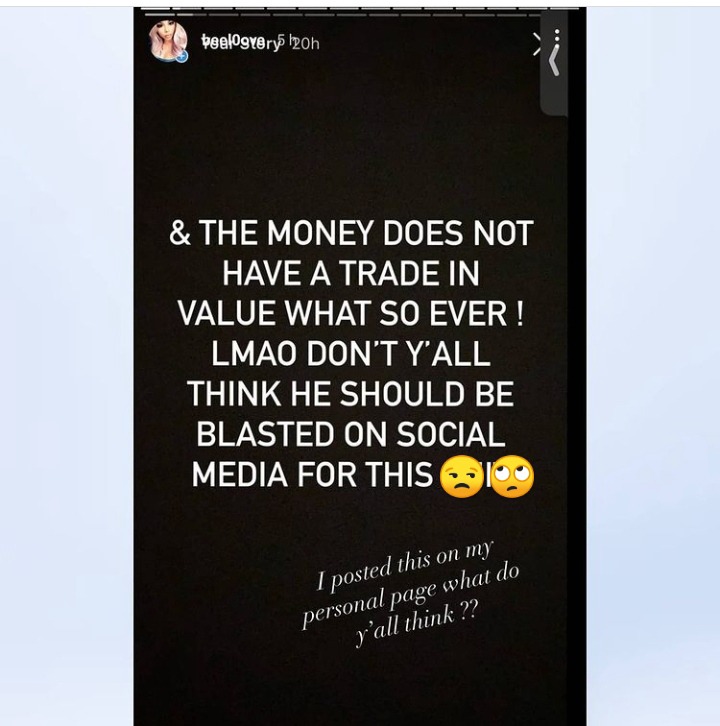The width and height of the screenshot is (720, 726).
Task: Tap the unamused face emoji
Action: point(461,477)
